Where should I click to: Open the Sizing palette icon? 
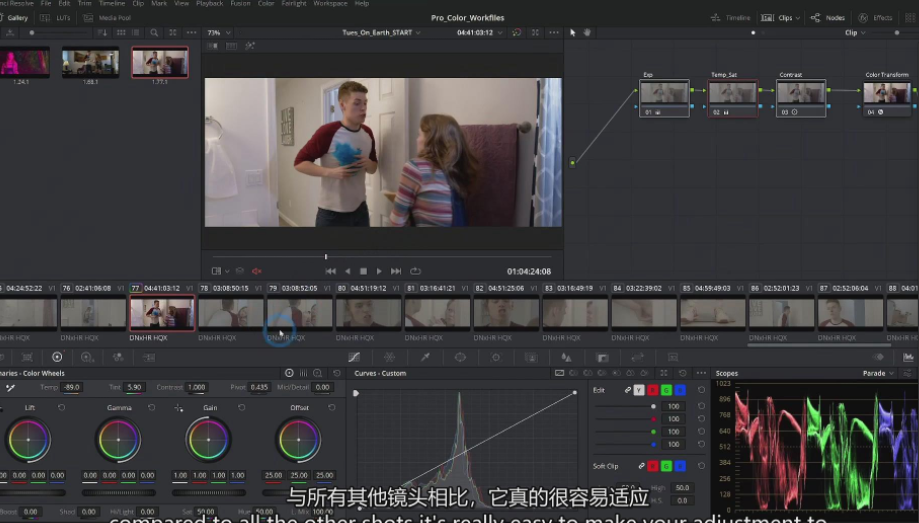(x=637, y=357)
